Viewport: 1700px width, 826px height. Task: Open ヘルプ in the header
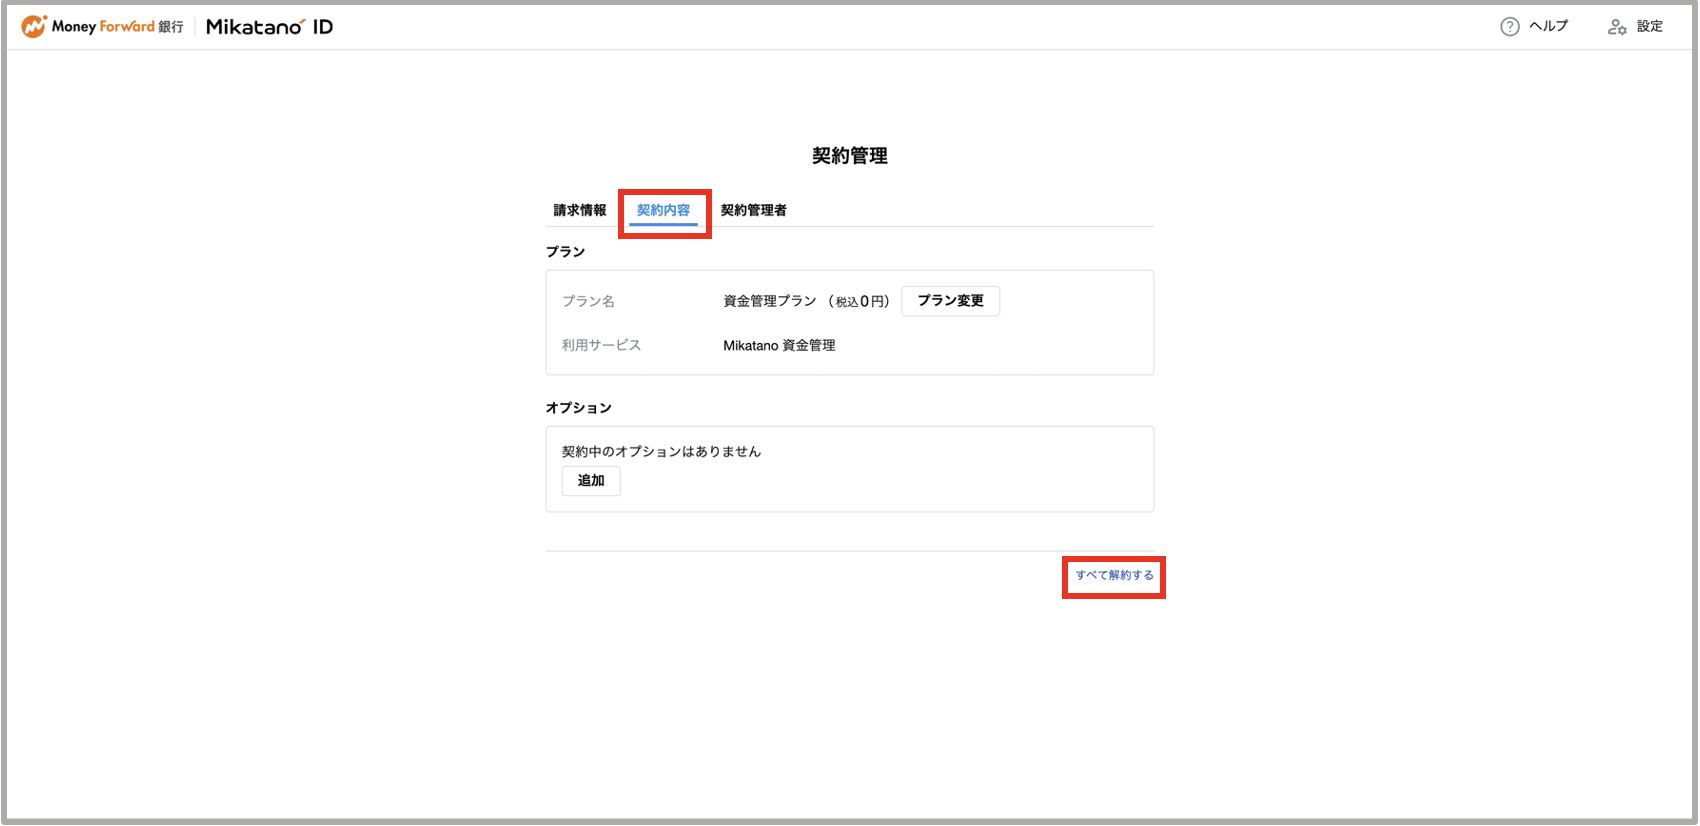[x=1549, y=26]
